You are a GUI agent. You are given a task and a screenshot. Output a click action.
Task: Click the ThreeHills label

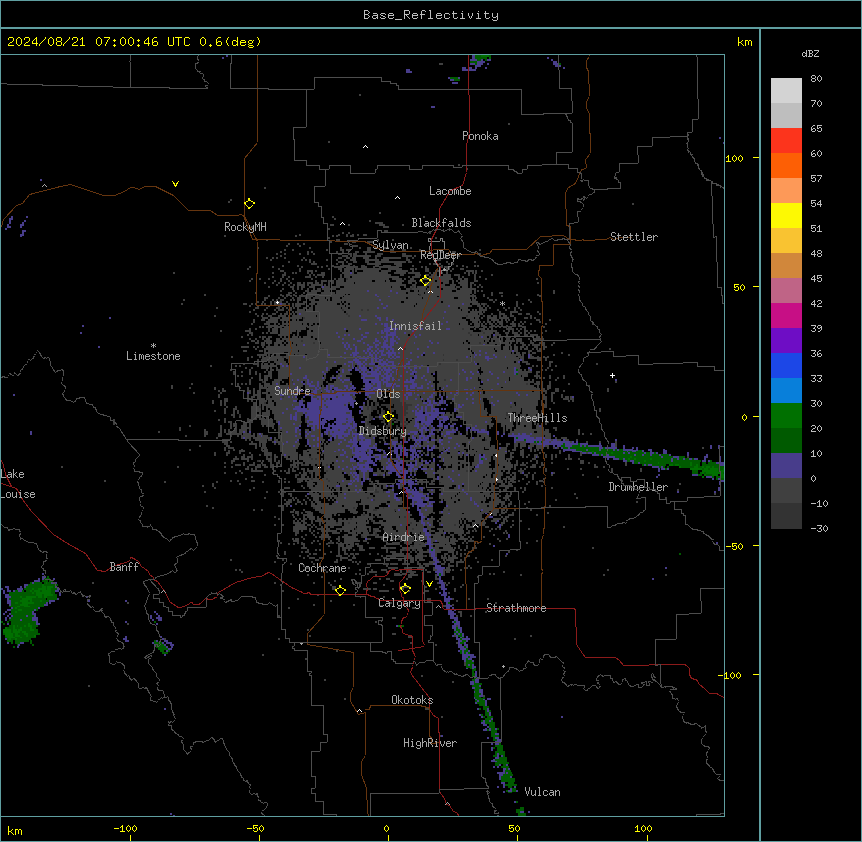[x=537, y=418]
